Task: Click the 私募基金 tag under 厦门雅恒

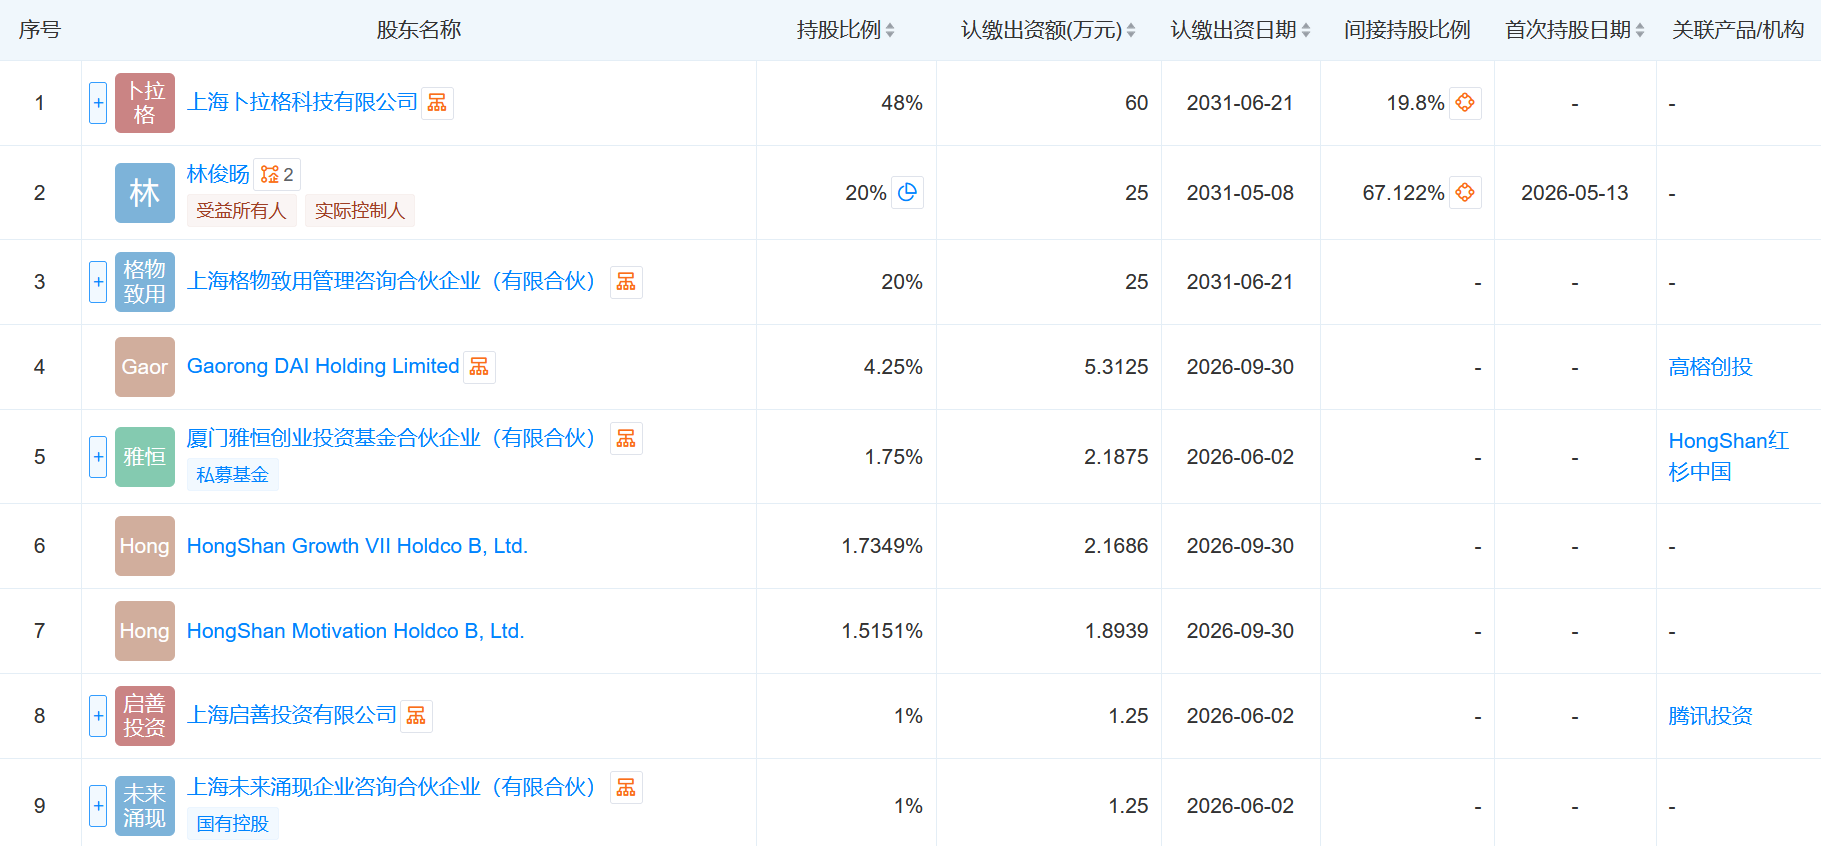Action: click(x=232, y=475)
